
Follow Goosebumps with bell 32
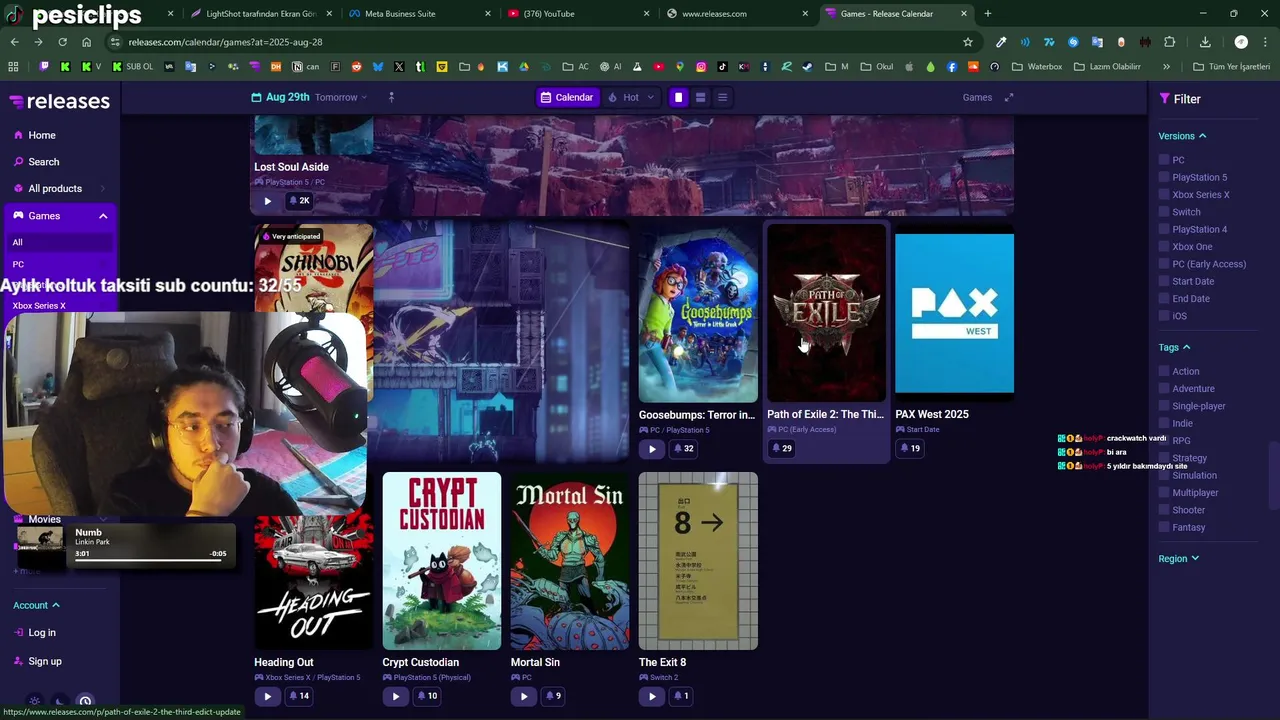(683, 449)
